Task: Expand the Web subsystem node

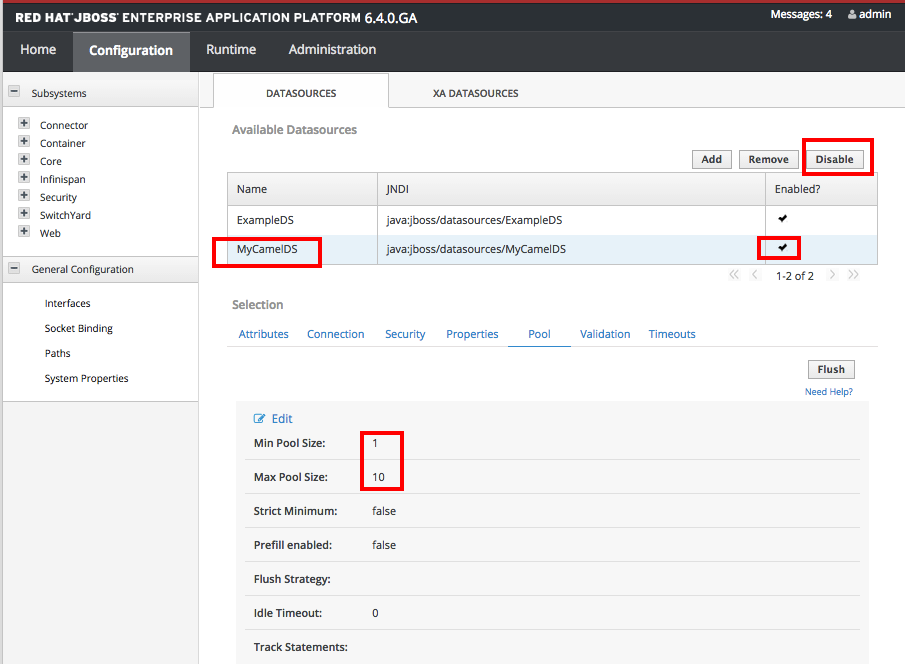Action: point(24,231)
